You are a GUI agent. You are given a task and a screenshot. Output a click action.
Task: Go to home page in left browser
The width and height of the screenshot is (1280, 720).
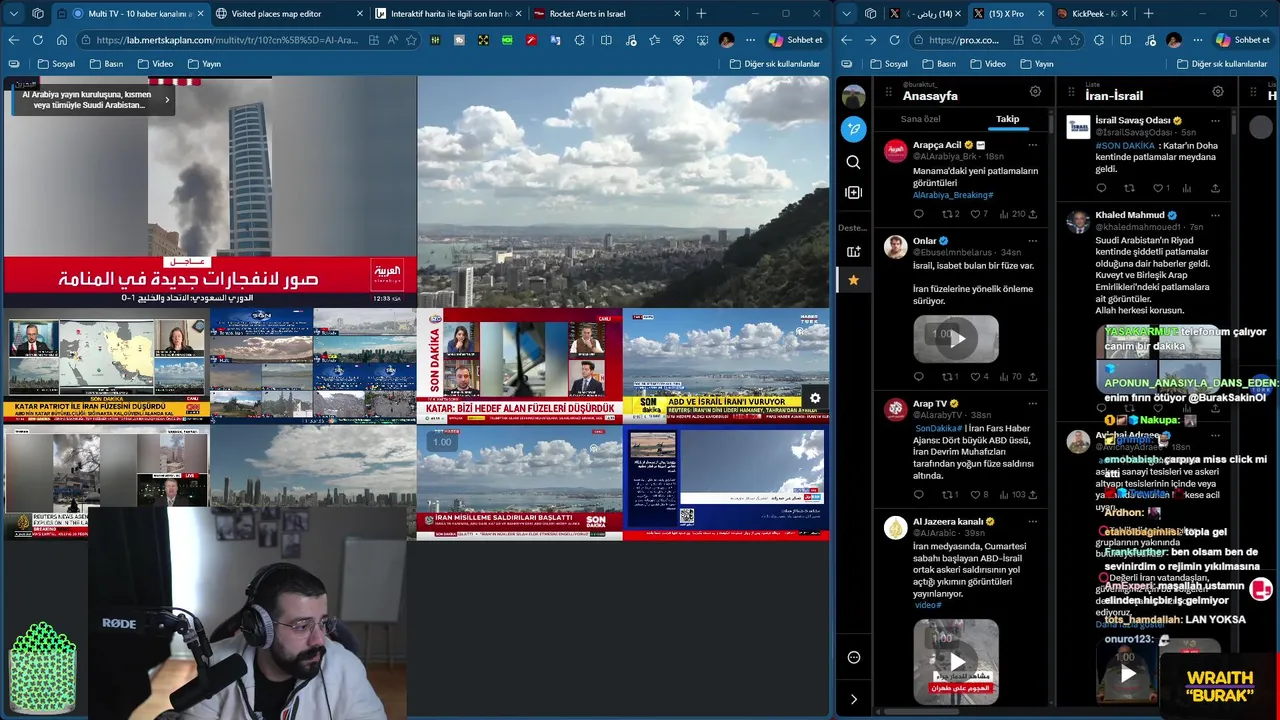tap(62, 40)
